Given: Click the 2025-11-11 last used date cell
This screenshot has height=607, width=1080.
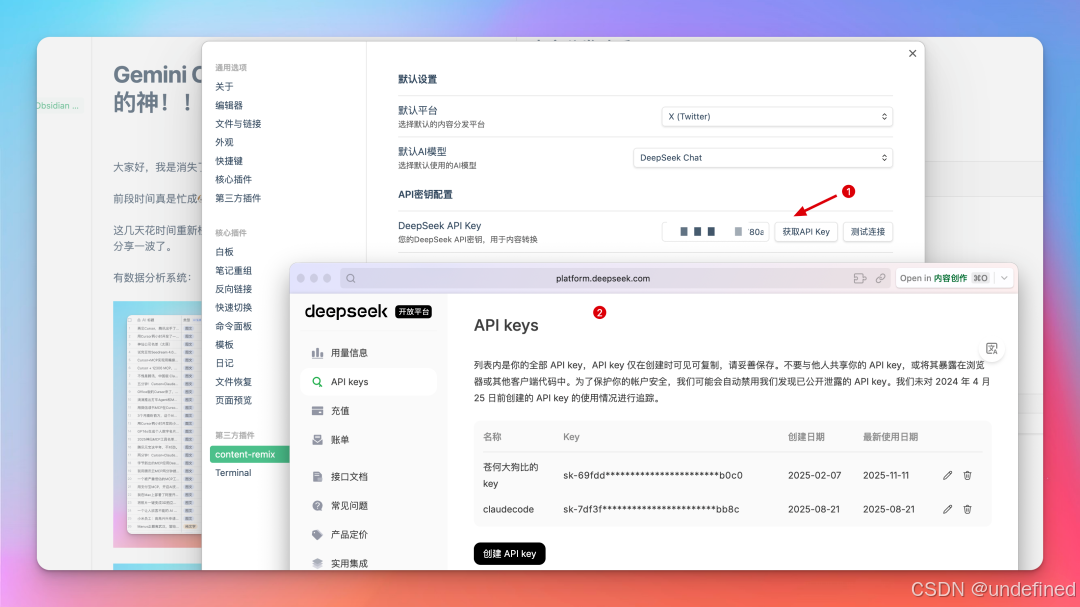Looking at the screenshot, I should tap(886, 475).
